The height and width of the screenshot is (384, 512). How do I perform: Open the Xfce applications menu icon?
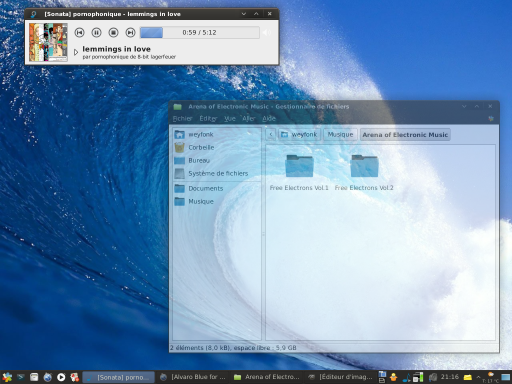pos(7,377)
